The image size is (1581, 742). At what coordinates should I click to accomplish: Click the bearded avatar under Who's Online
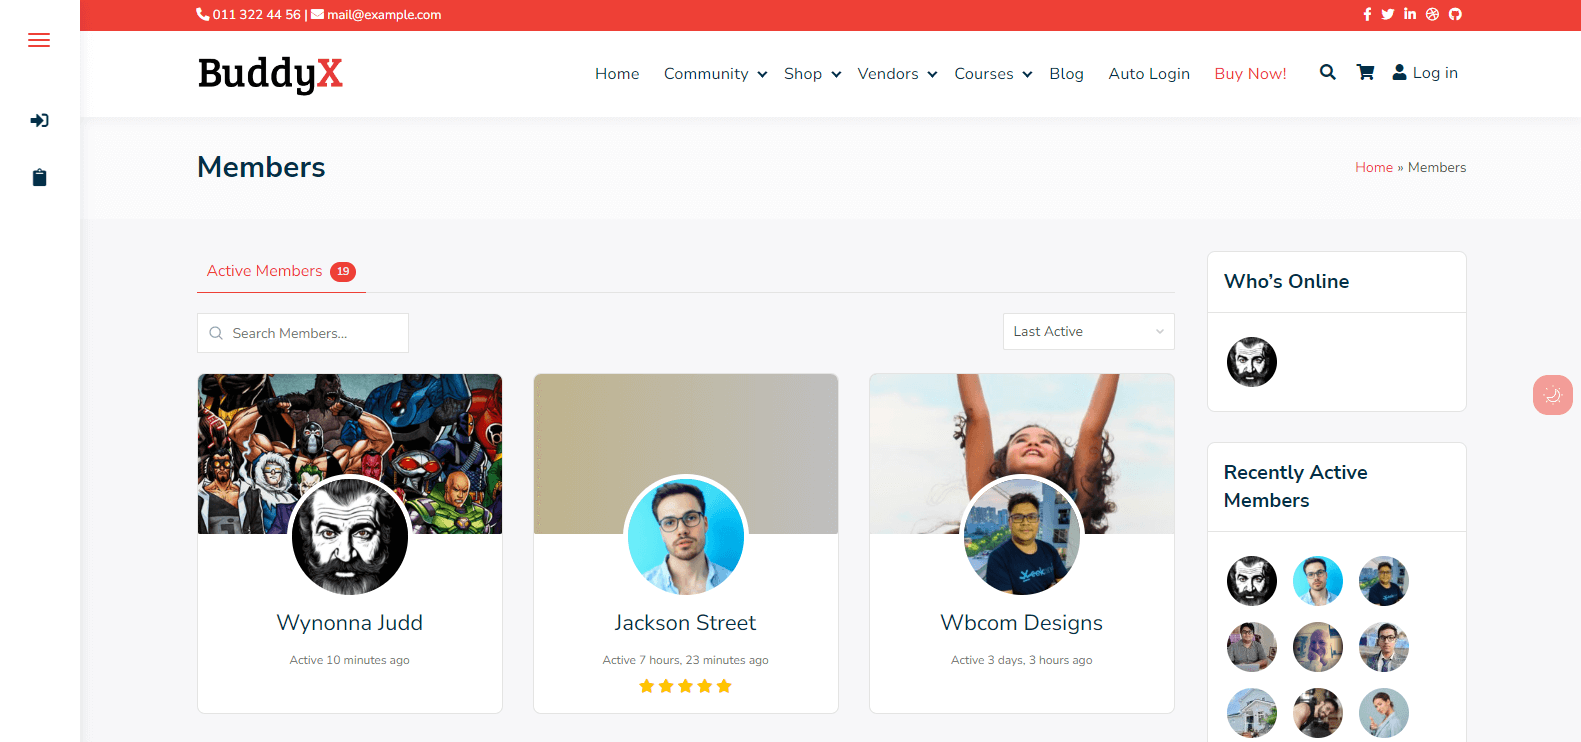point(1252,362)
